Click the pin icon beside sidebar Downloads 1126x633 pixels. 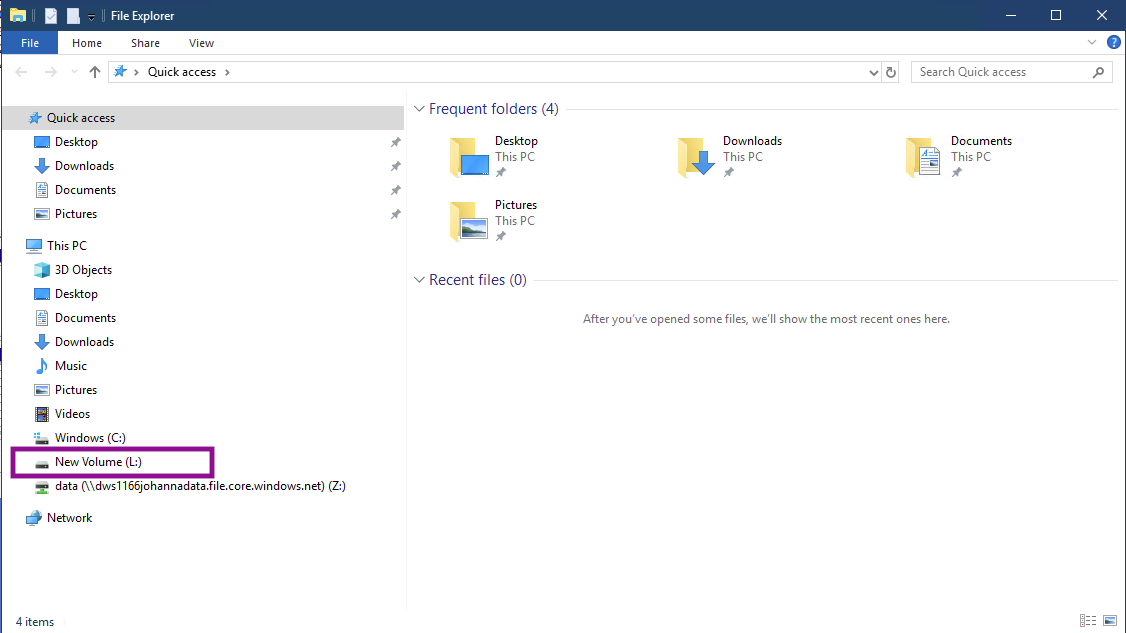pyautogui.click(x=395, y=166)
